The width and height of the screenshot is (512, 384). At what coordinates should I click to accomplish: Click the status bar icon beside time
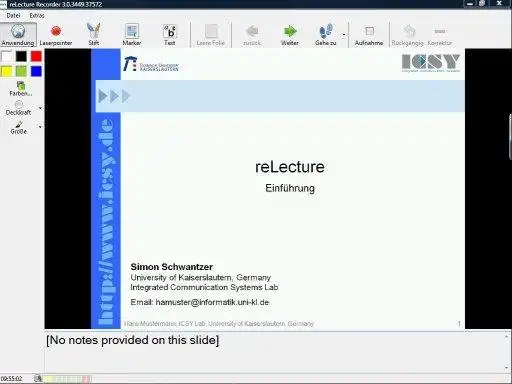click(x=38, y=378)
